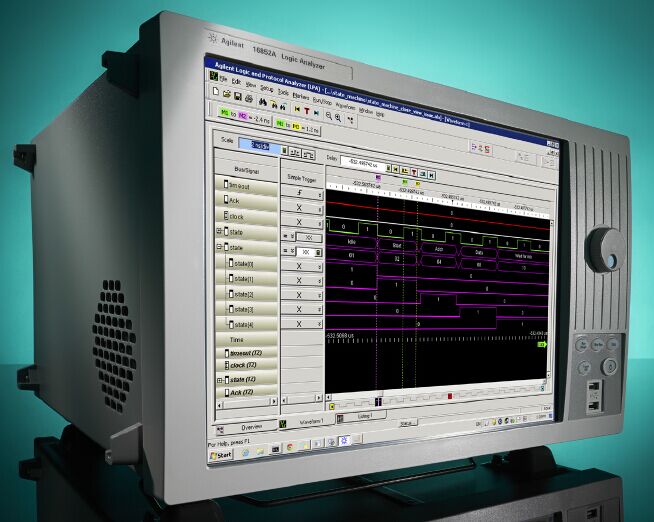Open the Run/Stop menu
This screenshot has height=522, width=654.
pos(322,100)
